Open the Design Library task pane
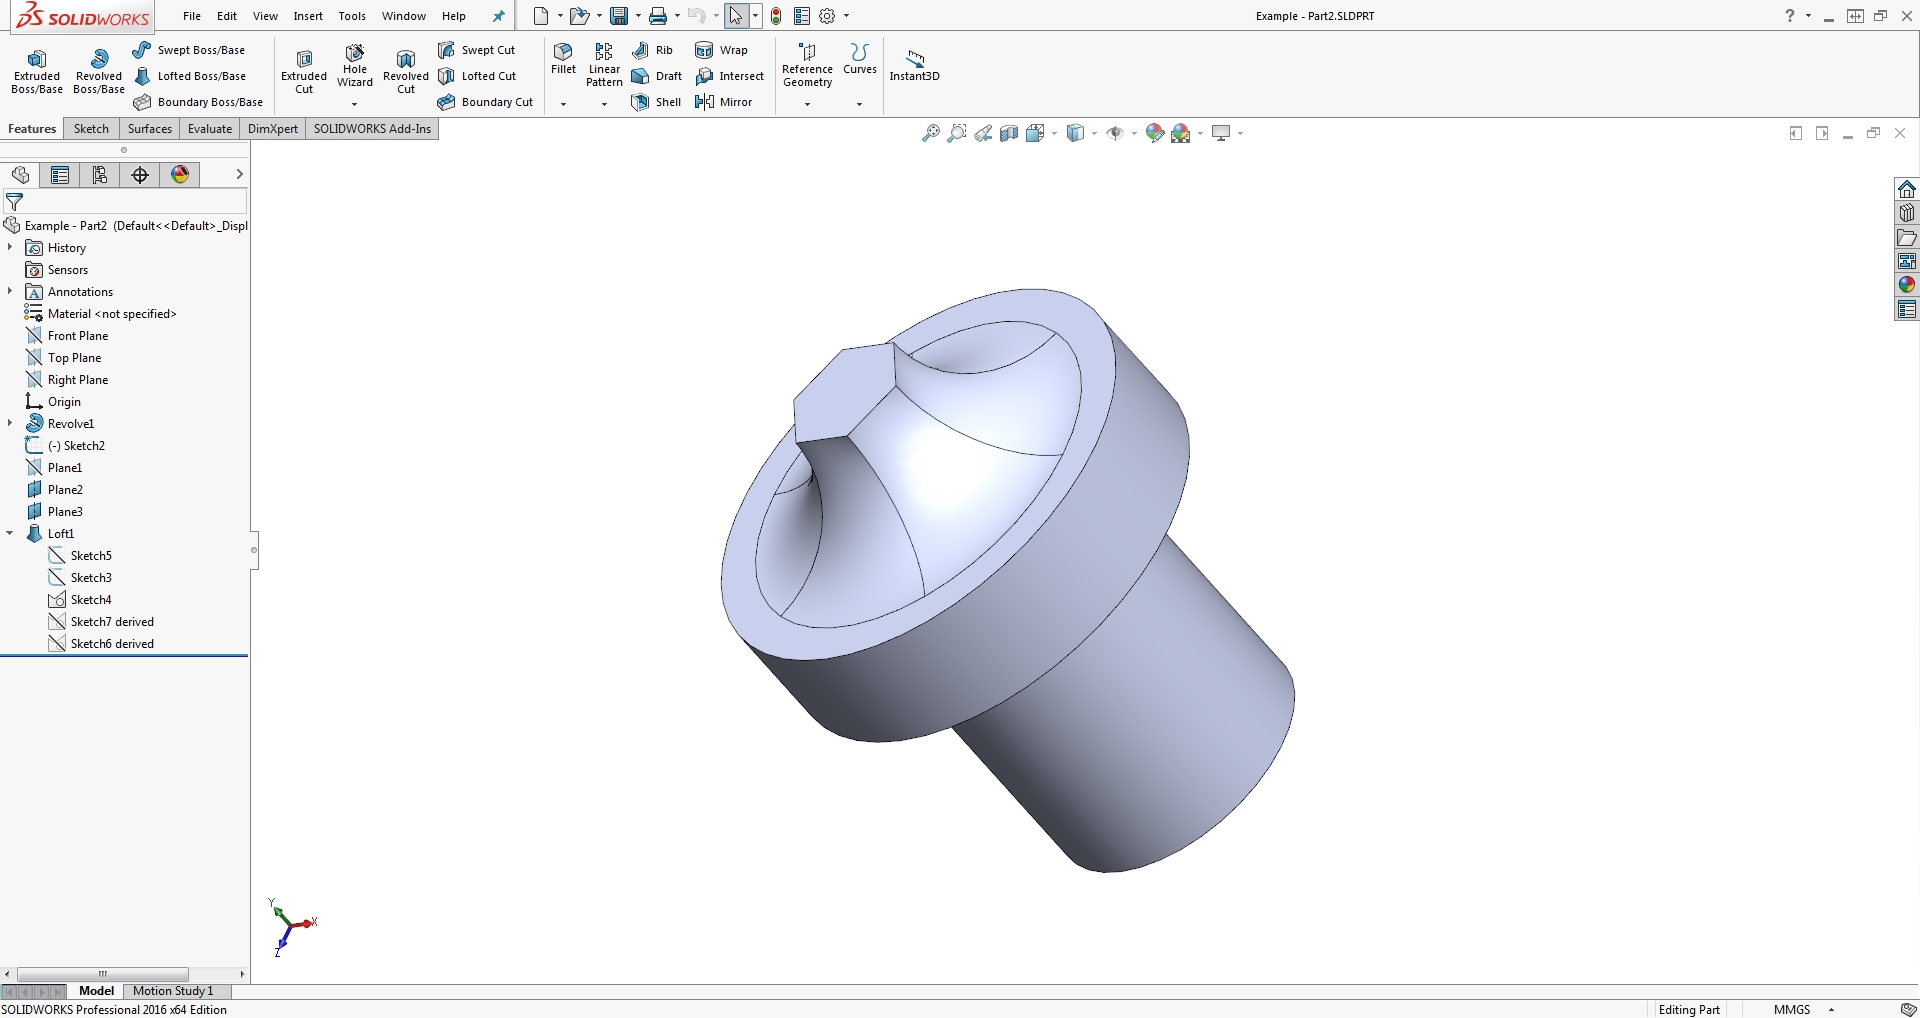The height and width of the screenshot is (1018, 1920). [1907, 214]
